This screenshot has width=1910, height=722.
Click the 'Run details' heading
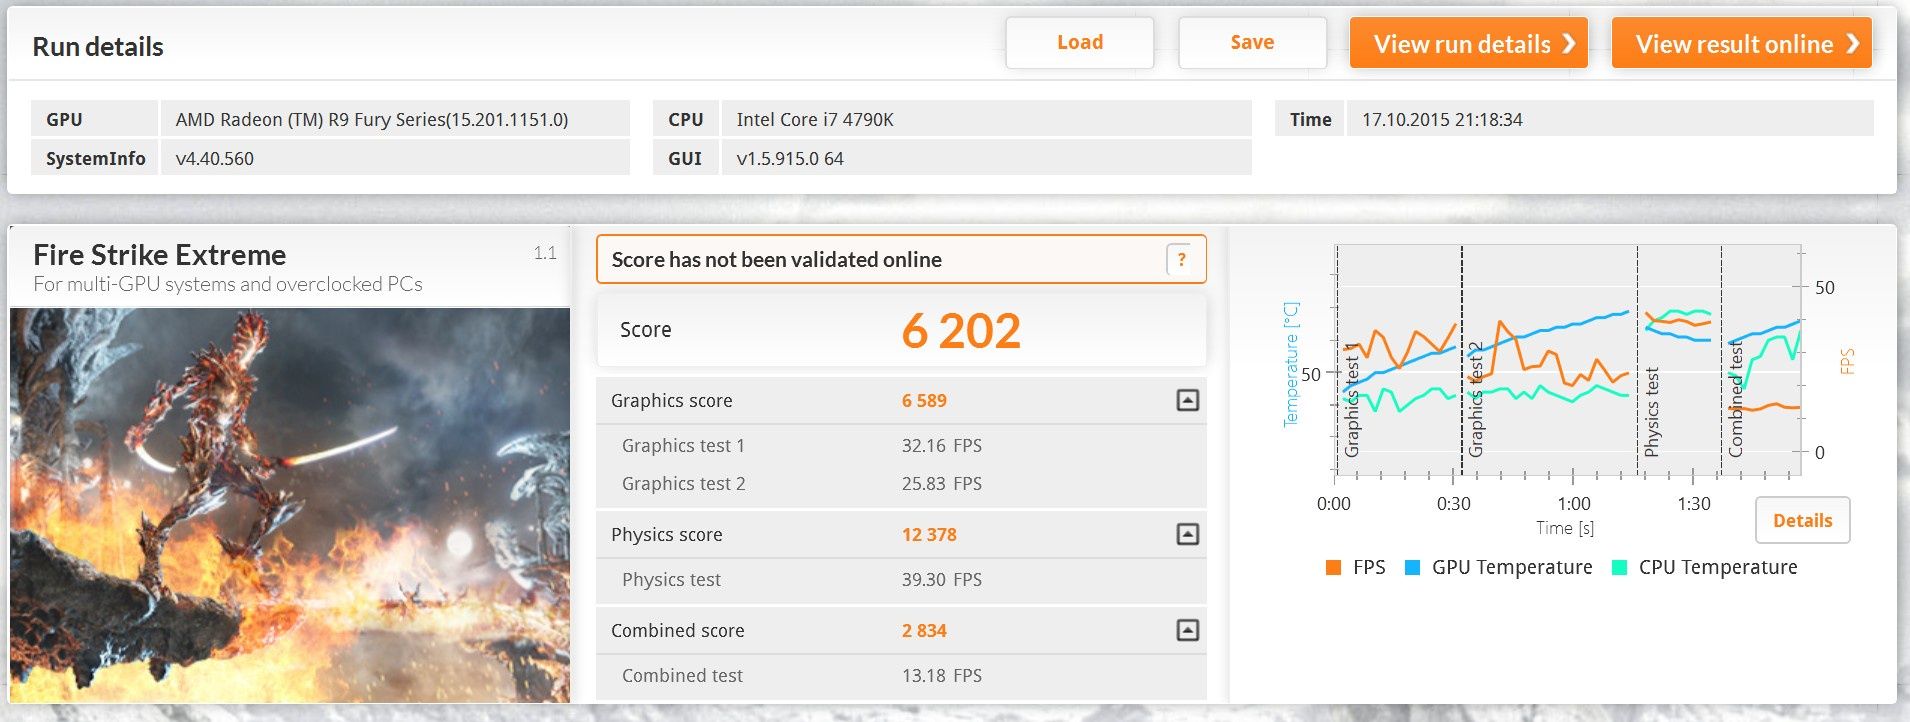98,47
